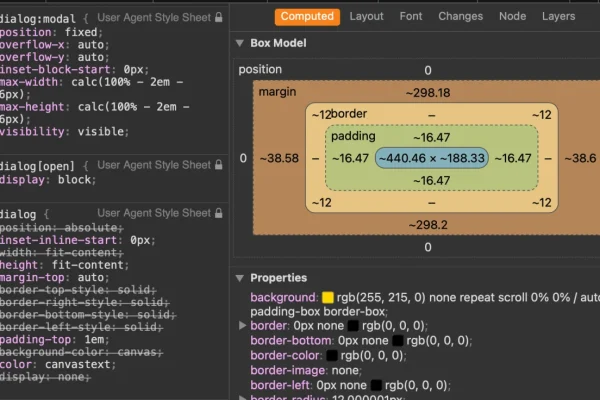Click margin top value ~298.18
The height and width of the screenshot is (400, 600).
[x=428, y=93]
